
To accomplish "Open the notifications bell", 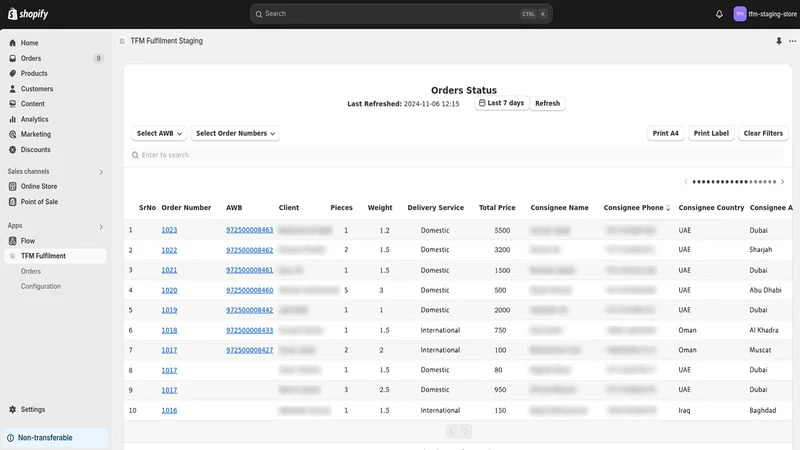I will [x=719, y=14].
